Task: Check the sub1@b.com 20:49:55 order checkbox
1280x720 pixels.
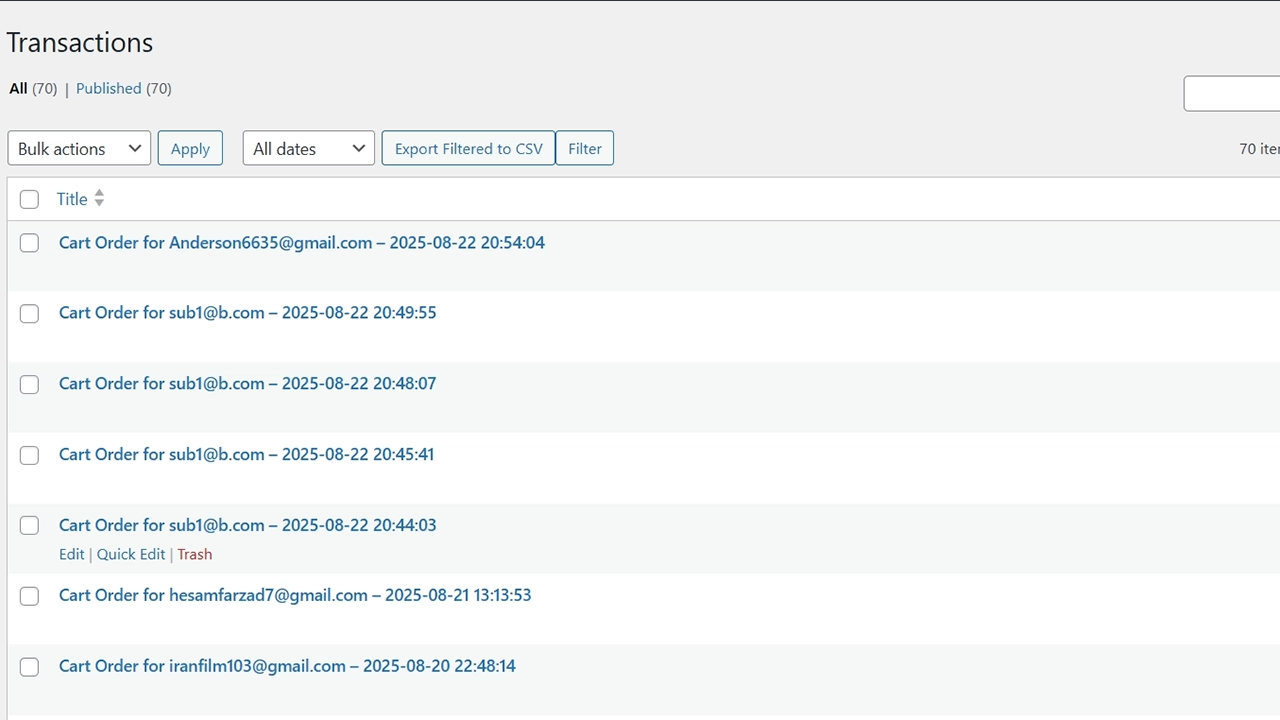Action: [x=30, y=314]
